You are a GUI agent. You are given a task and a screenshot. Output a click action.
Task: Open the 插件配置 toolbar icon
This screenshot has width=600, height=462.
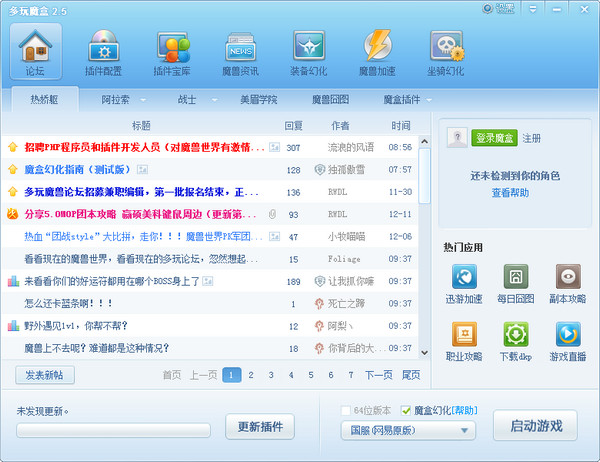pyautogui.click(x=104, y=52)
